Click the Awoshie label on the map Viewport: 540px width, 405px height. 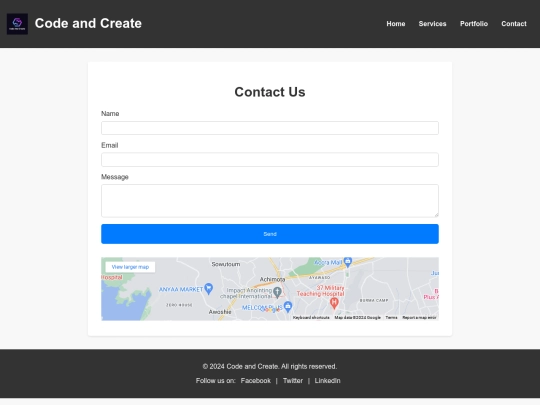(220, 312)
